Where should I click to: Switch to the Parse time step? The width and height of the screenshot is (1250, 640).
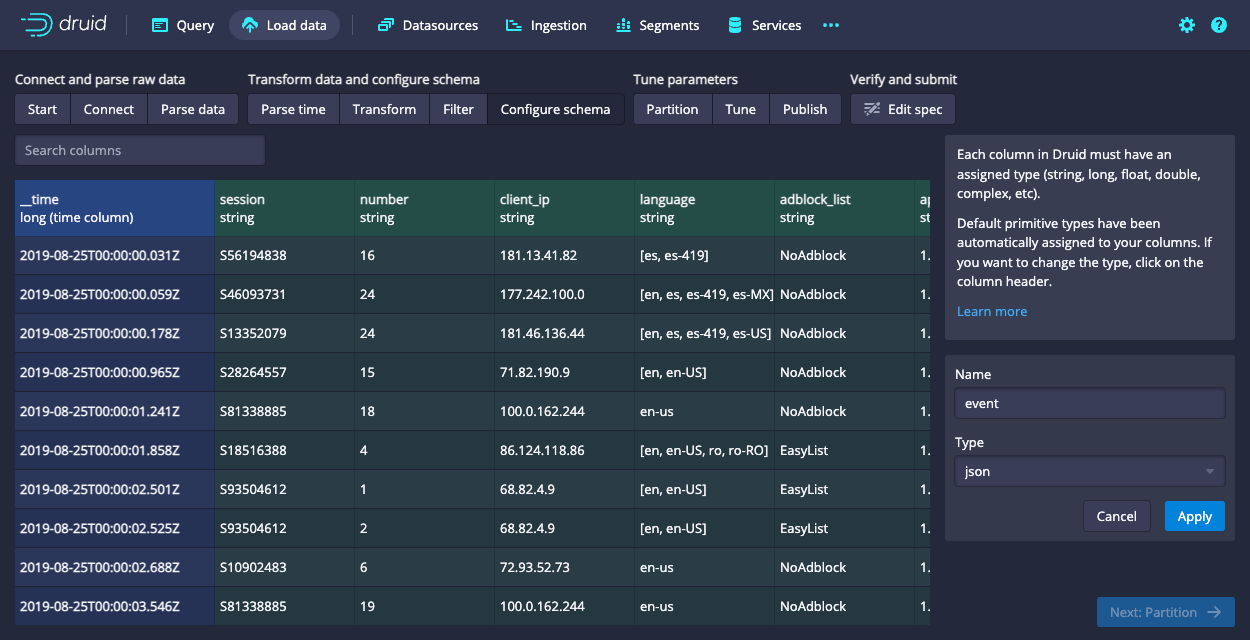293,109
